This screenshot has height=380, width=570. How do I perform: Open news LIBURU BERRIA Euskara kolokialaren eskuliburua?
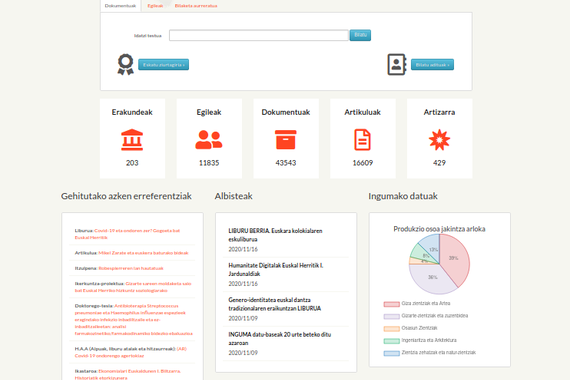pyautogui.click(x=275, y=235)
